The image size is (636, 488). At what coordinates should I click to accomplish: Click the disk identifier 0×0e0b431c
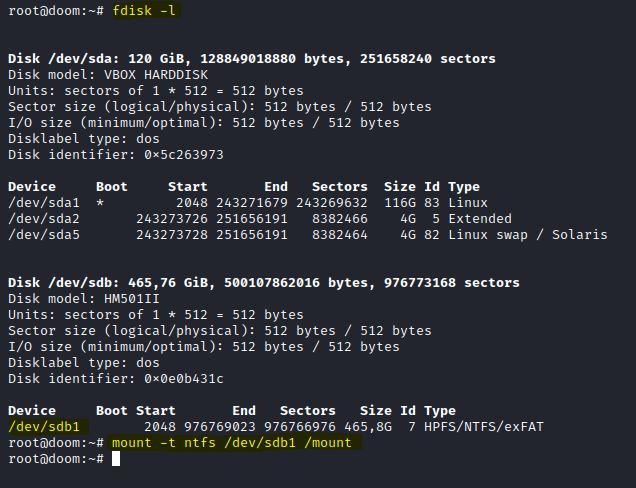183,379
